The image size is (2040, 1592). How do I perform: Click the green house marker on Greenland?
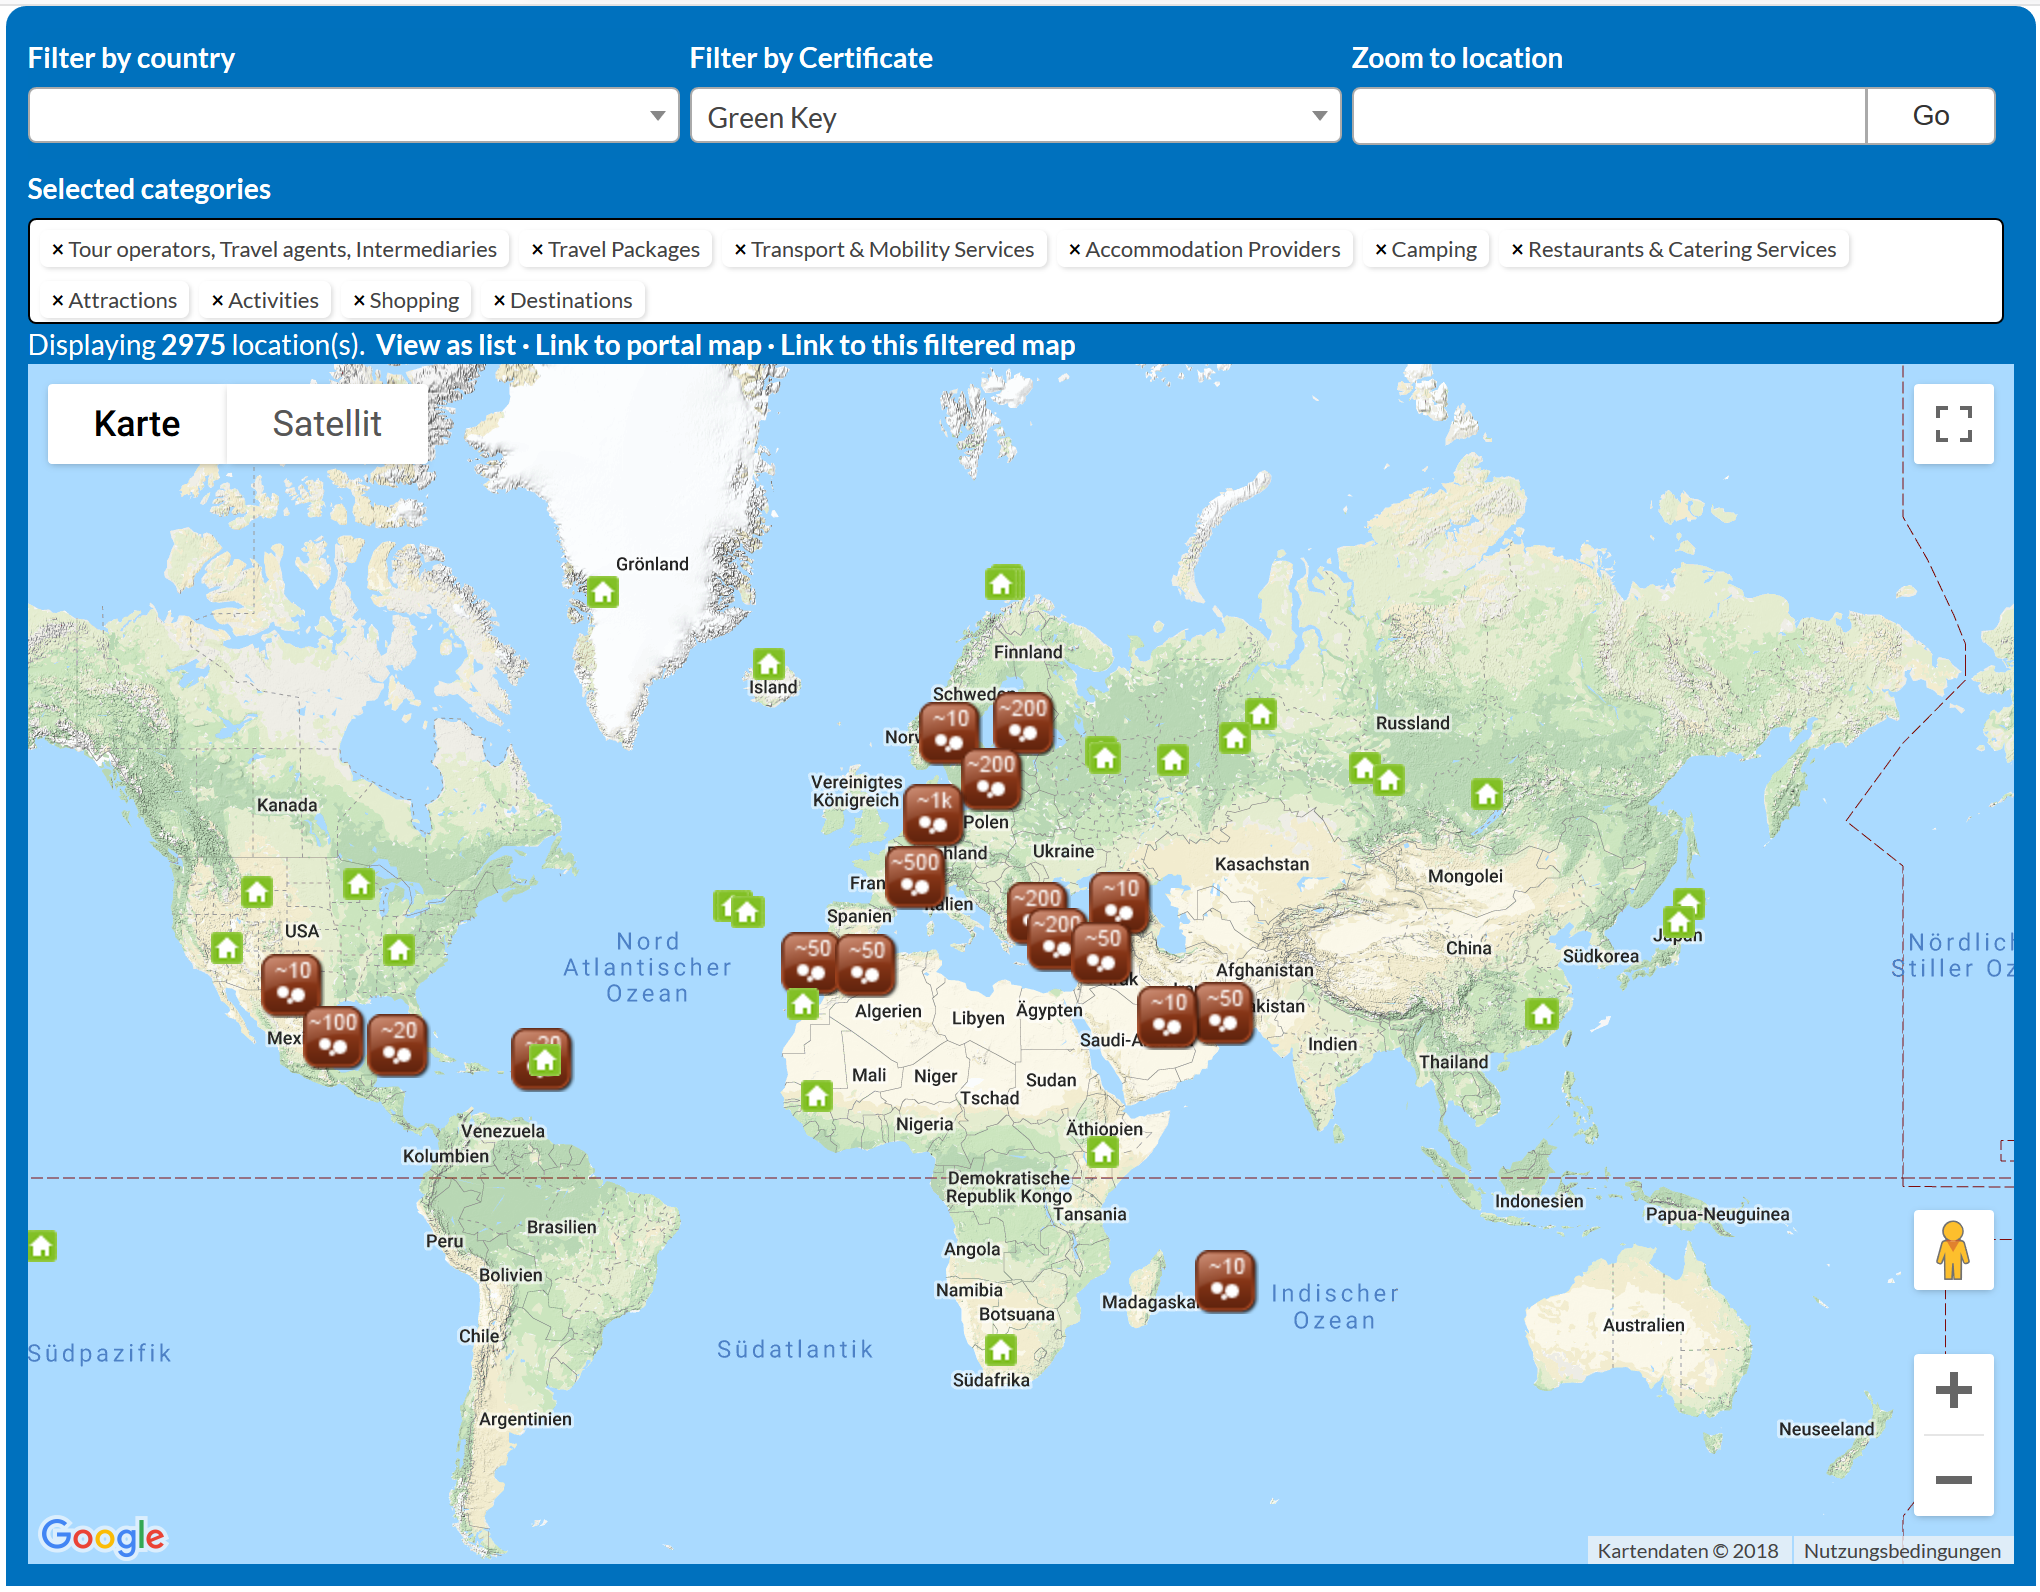click(x=602, y=592)
